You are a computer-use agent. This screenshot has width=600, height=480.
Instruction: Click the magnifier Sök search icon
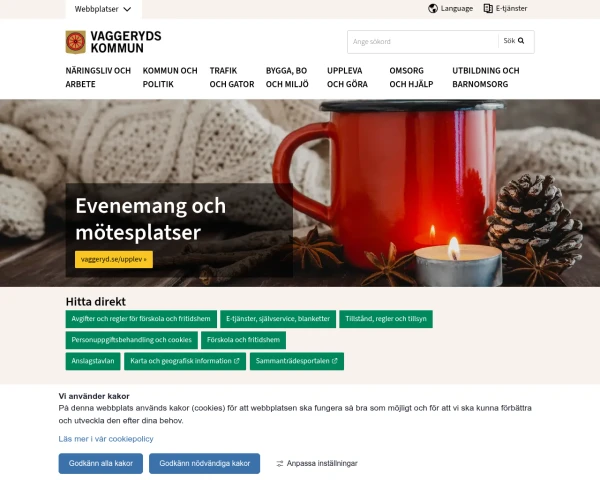(521, 41)
